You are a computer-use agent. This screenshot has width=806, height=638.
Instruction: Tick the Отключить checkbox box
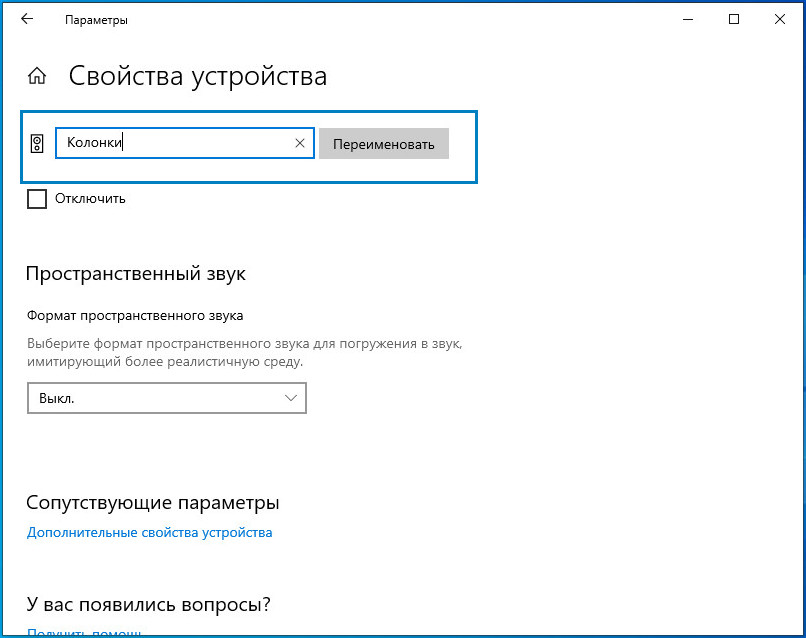point(37,198)
